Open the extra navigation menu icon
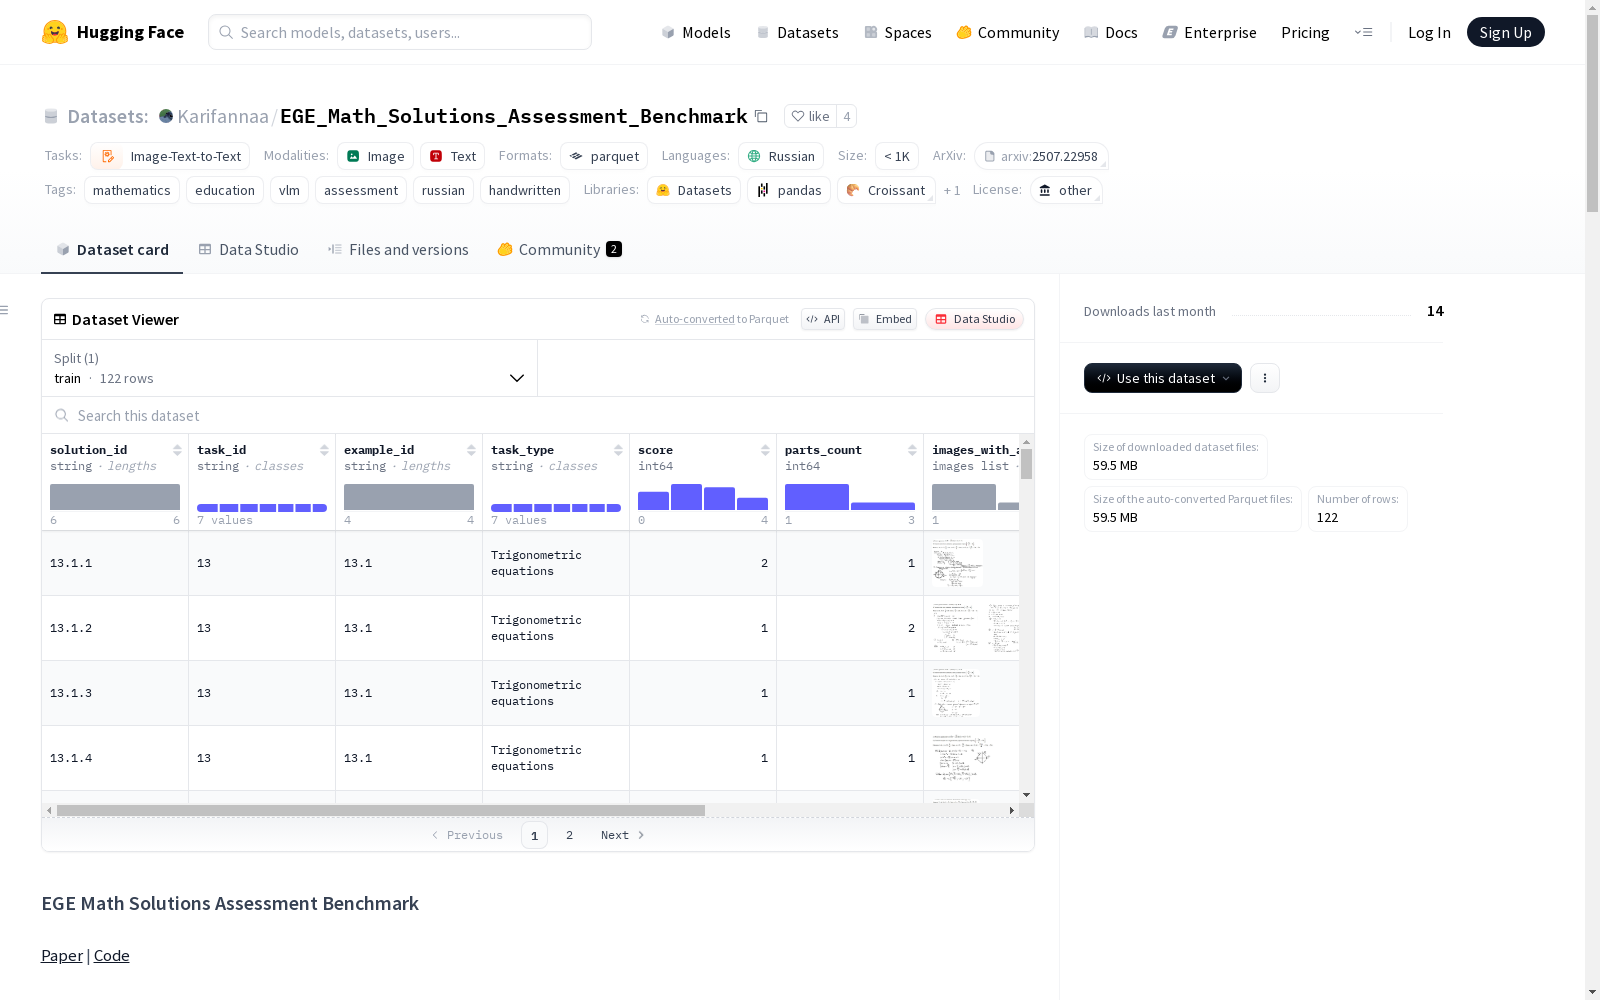The width and height of the screenshot is (1600, 1000). [1363, 32]
